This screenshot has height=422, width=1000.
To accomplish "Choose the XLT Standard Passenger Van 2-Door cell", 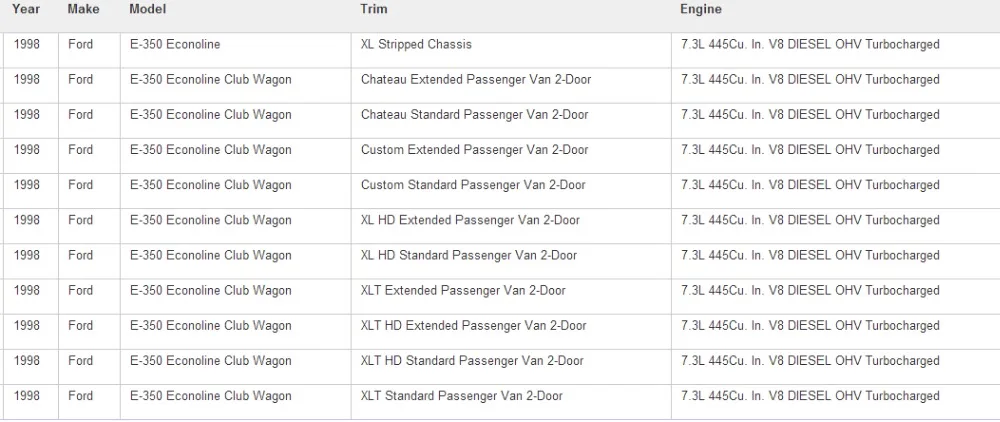I will pos(462,396).
